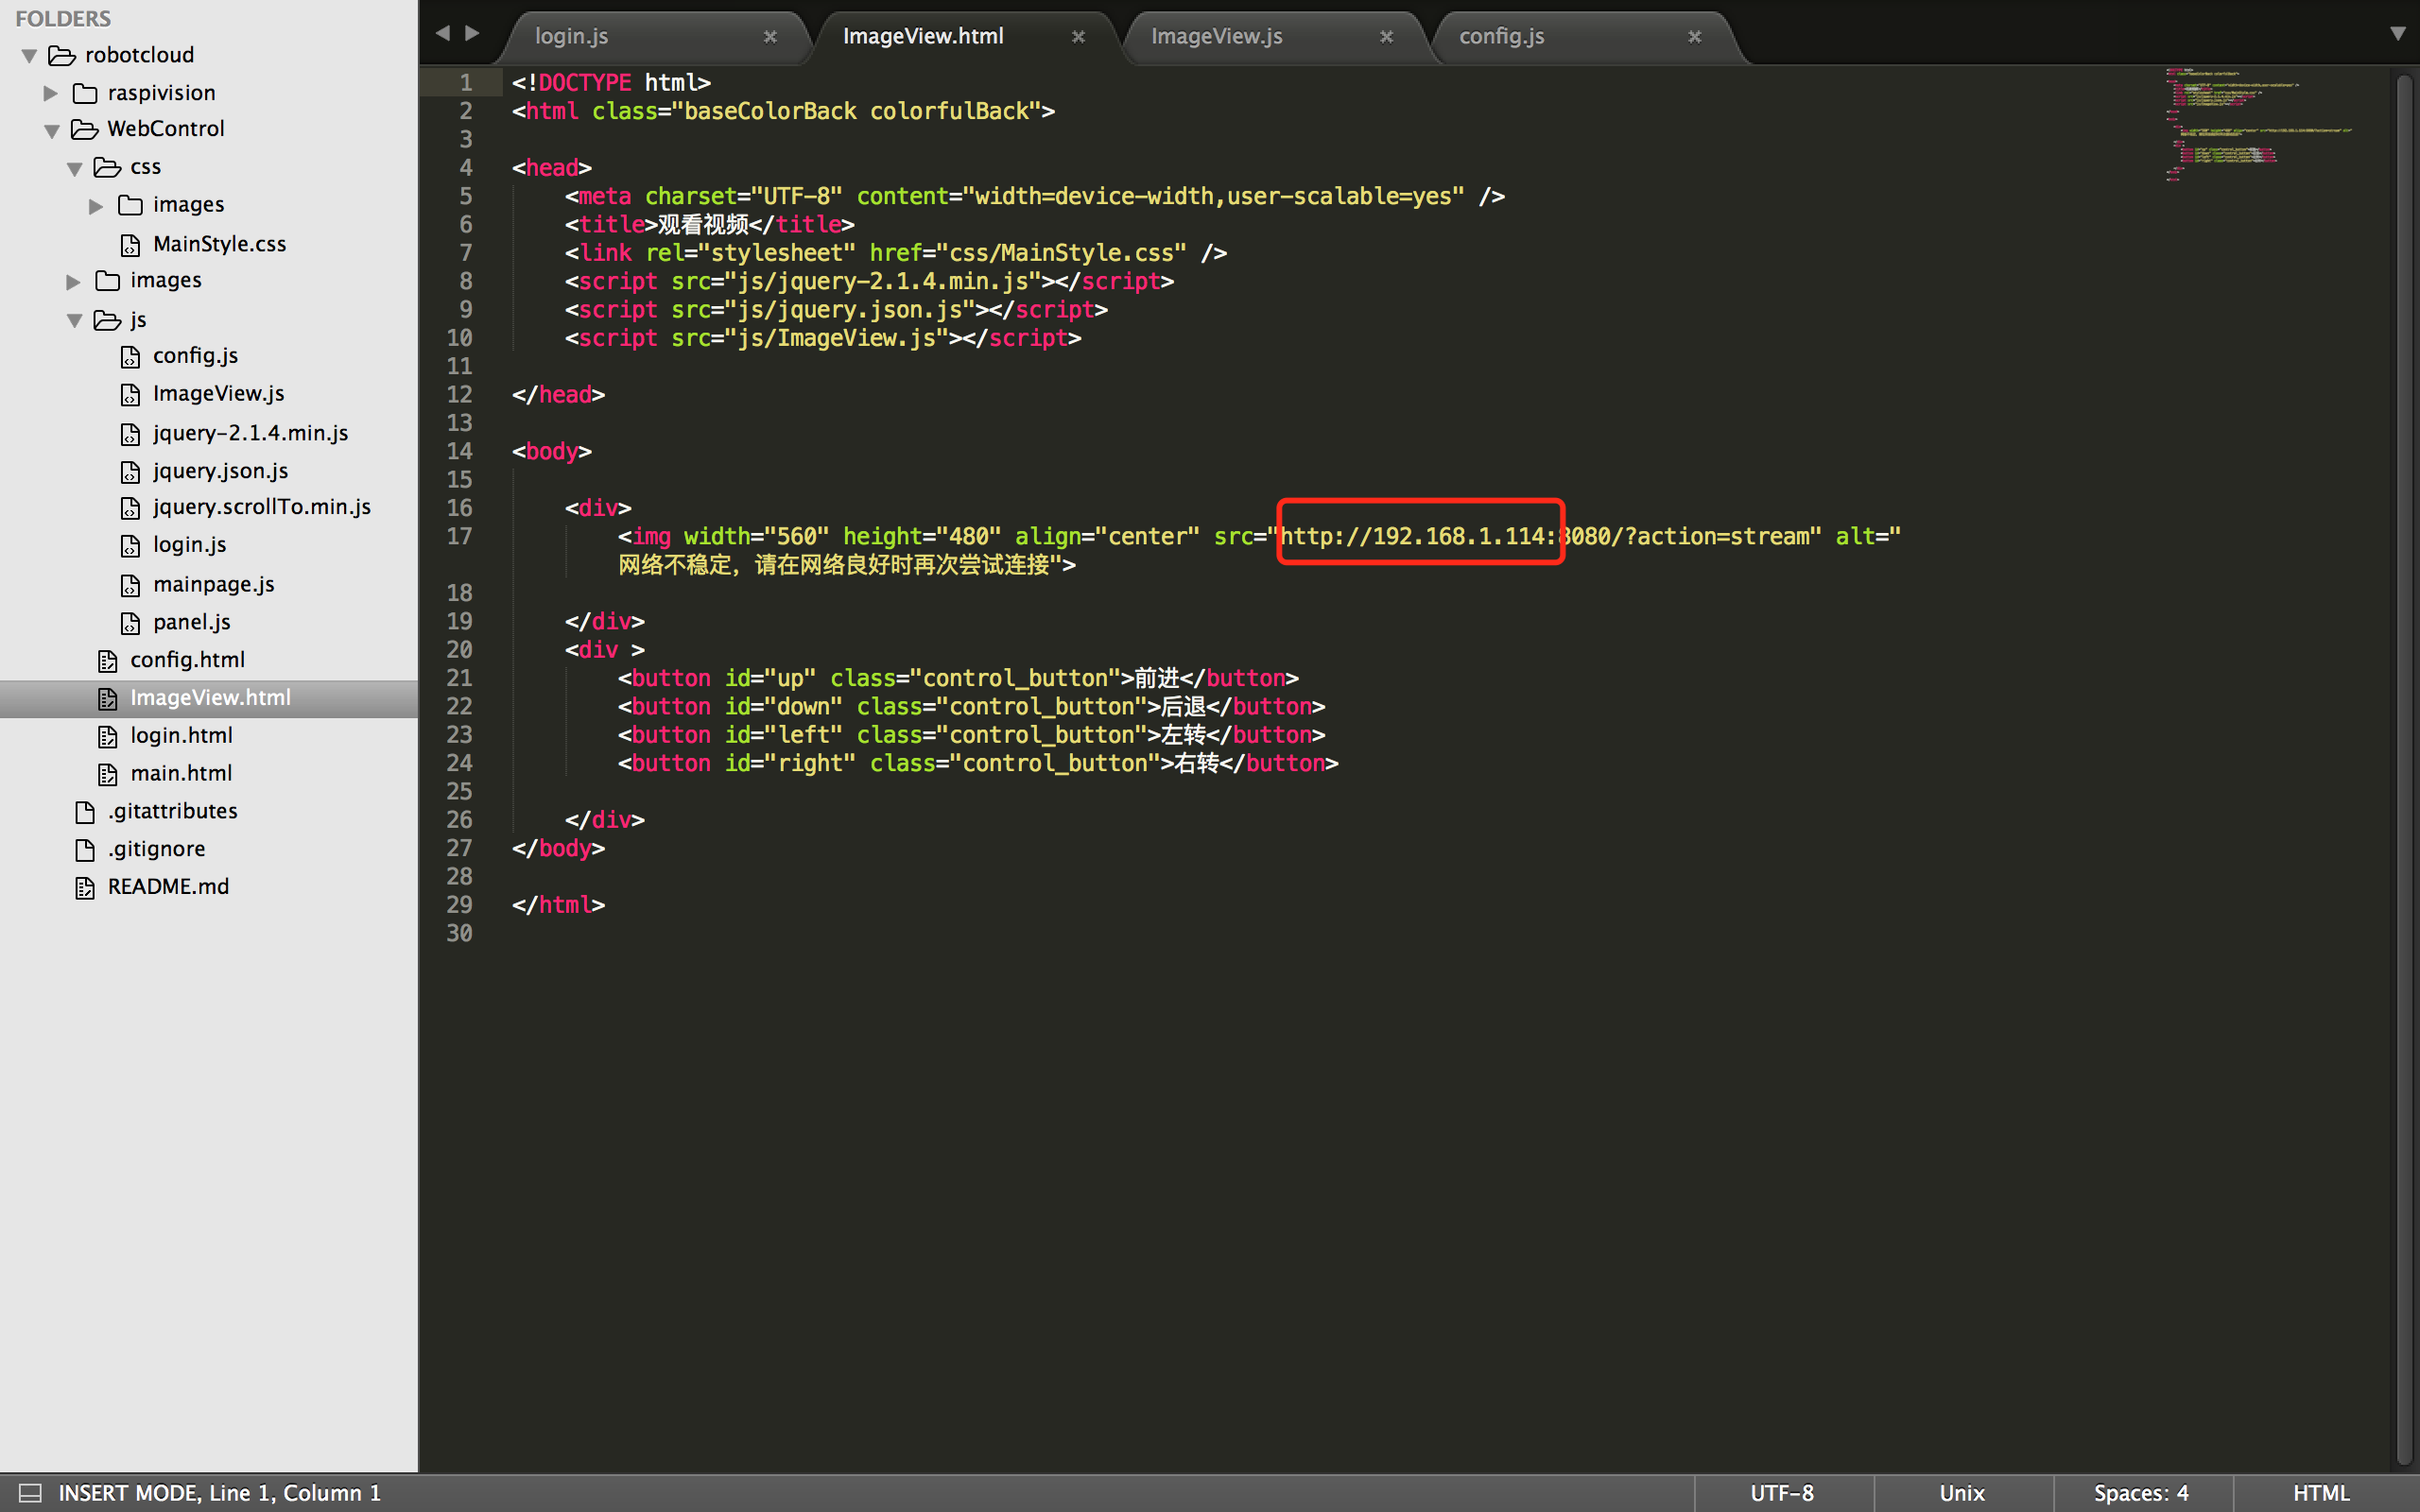Click the README.md file icon
The height and width of the screenshot is (1512, 2420).
pos(85,888)
